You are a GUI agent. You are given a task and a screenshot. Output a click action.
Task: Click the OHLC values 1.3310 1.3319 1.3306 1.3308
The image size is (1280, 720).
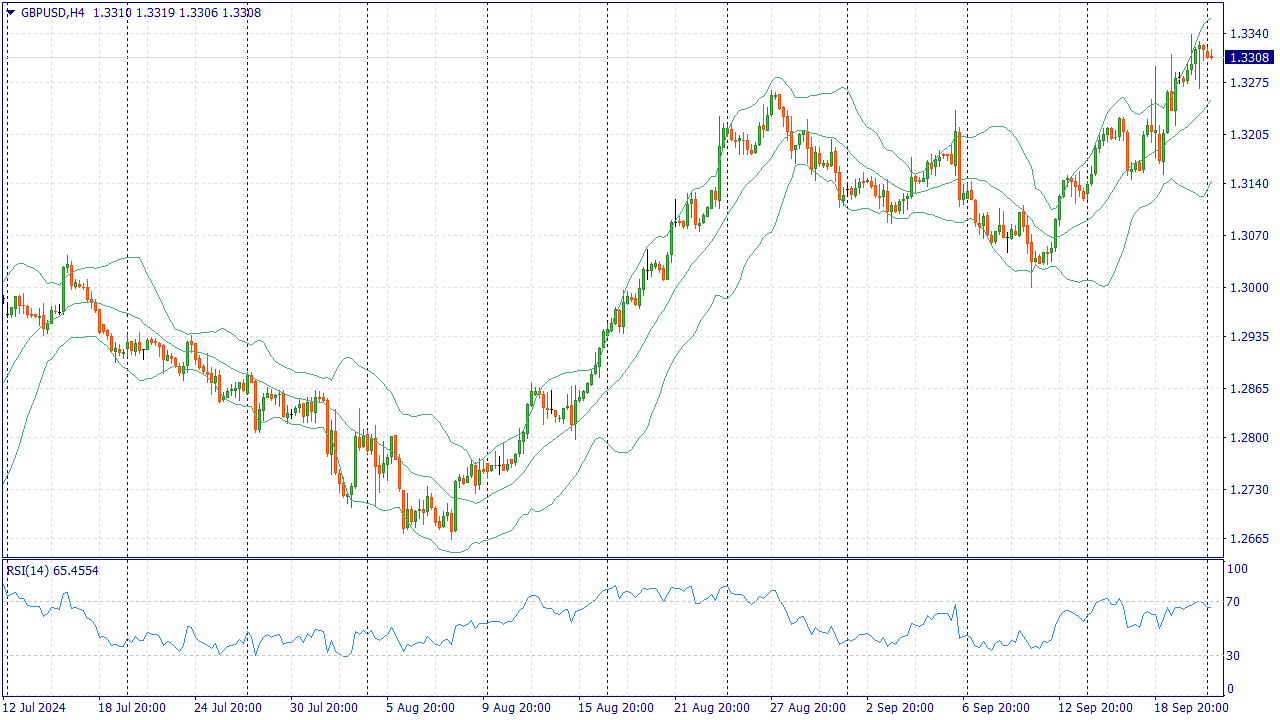pos(177,13)
